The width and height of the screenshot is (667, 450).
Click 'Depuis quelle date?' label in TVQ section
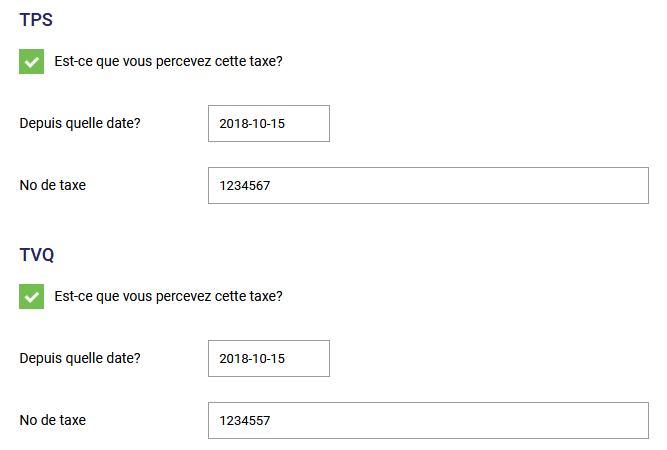coord(80,358)
